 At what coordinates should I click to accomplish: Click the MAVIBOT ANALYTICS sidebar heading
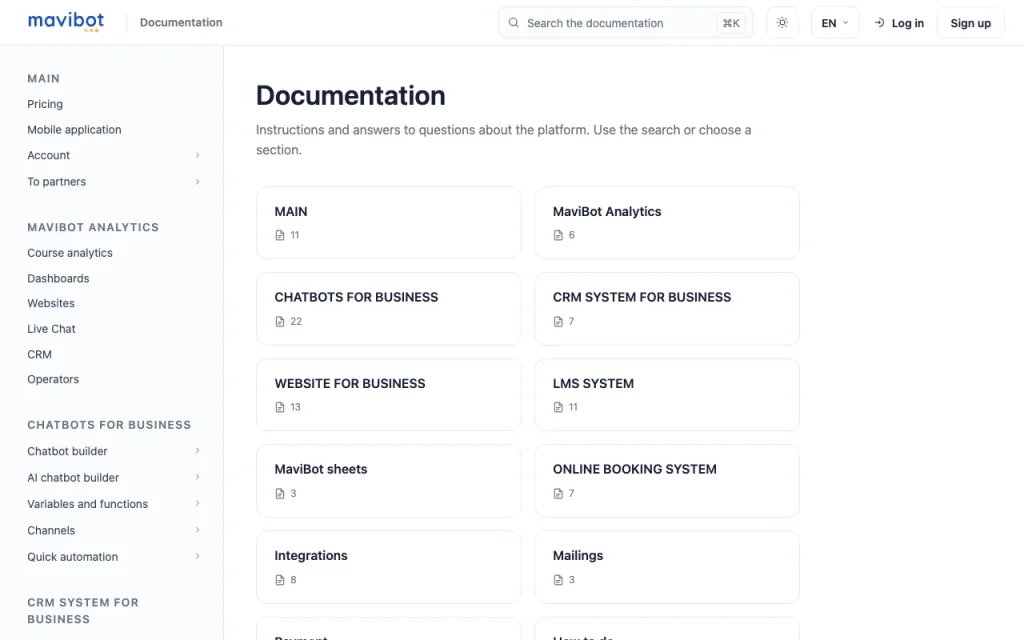tap(93, 227)
